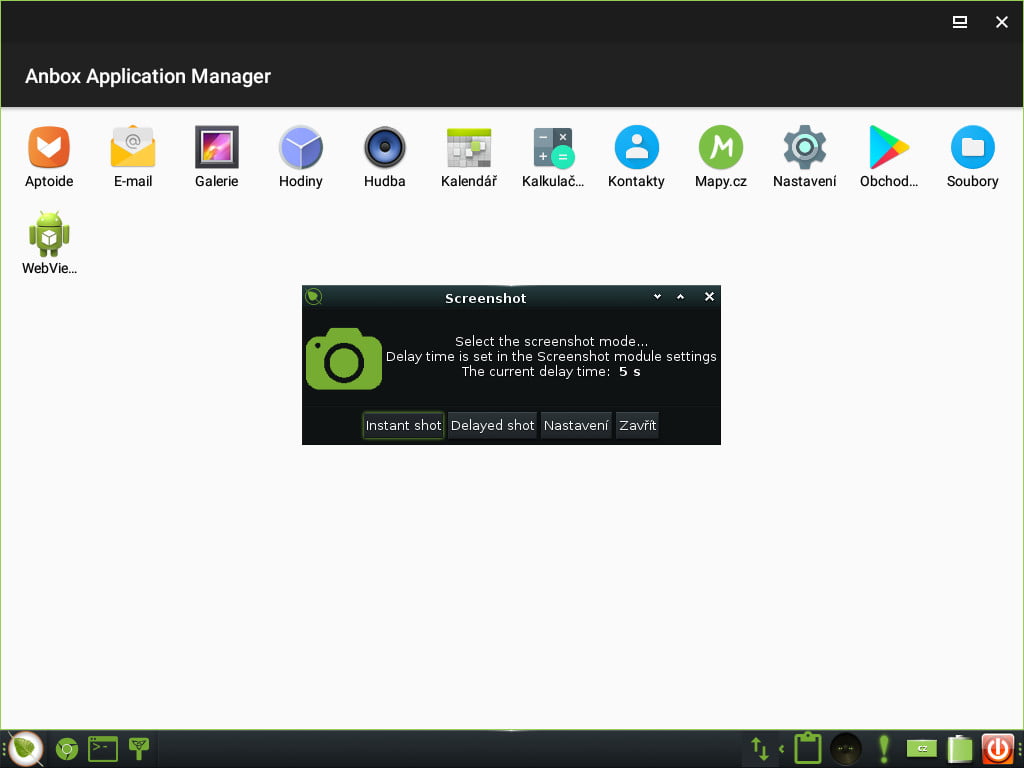This screenshot has height=768, width=1024.
Task: Open the Hodiny clock app
Action: [300, 157]
